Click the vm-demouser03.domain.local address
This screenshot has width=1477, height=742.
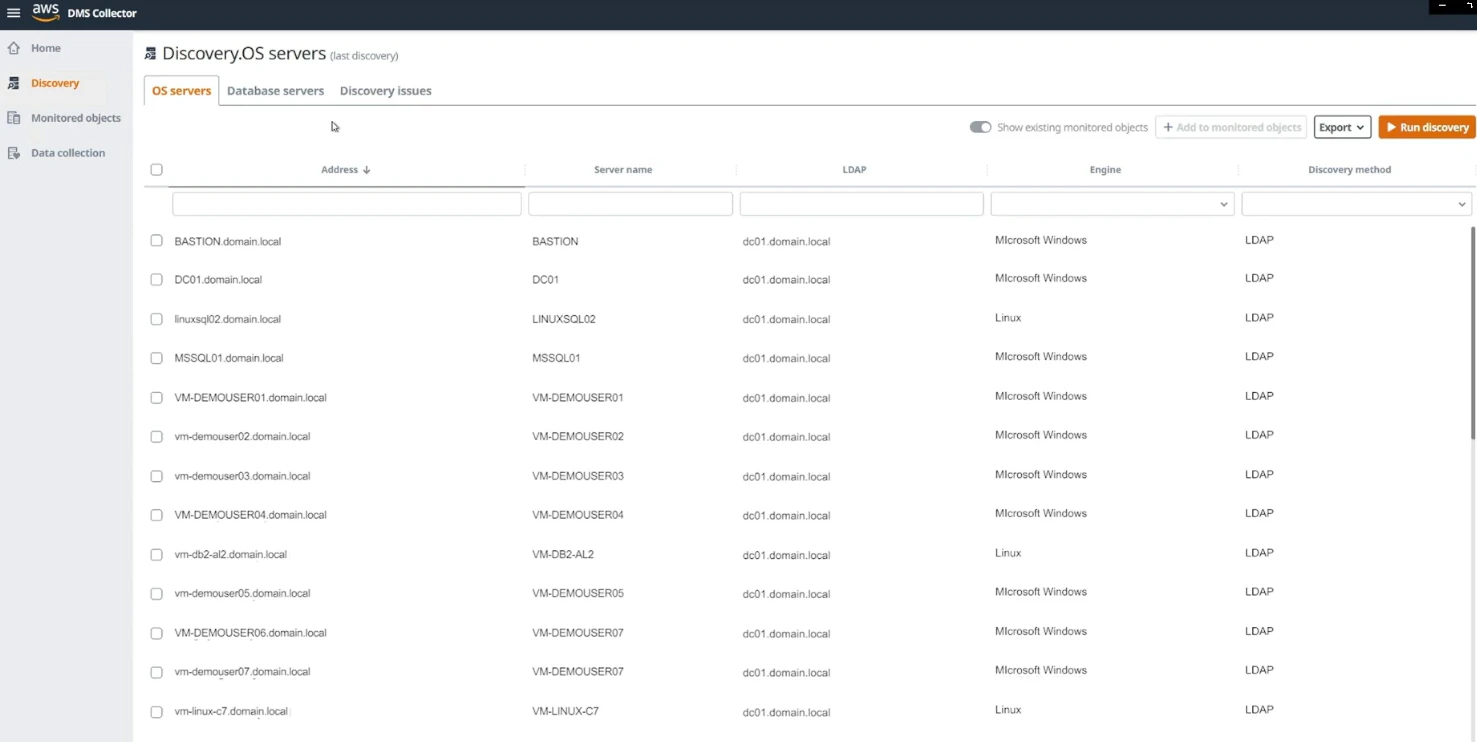coord(242,476)
